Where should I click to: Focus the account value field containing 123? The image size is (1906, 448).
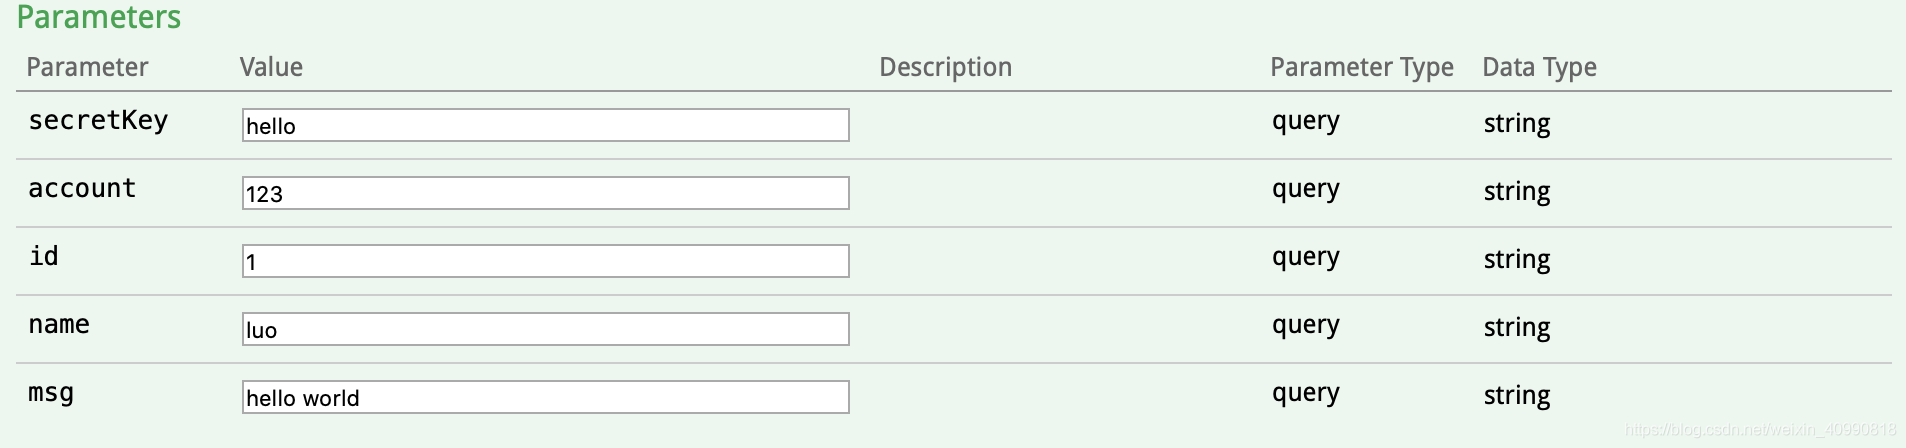tap(545, 193)
